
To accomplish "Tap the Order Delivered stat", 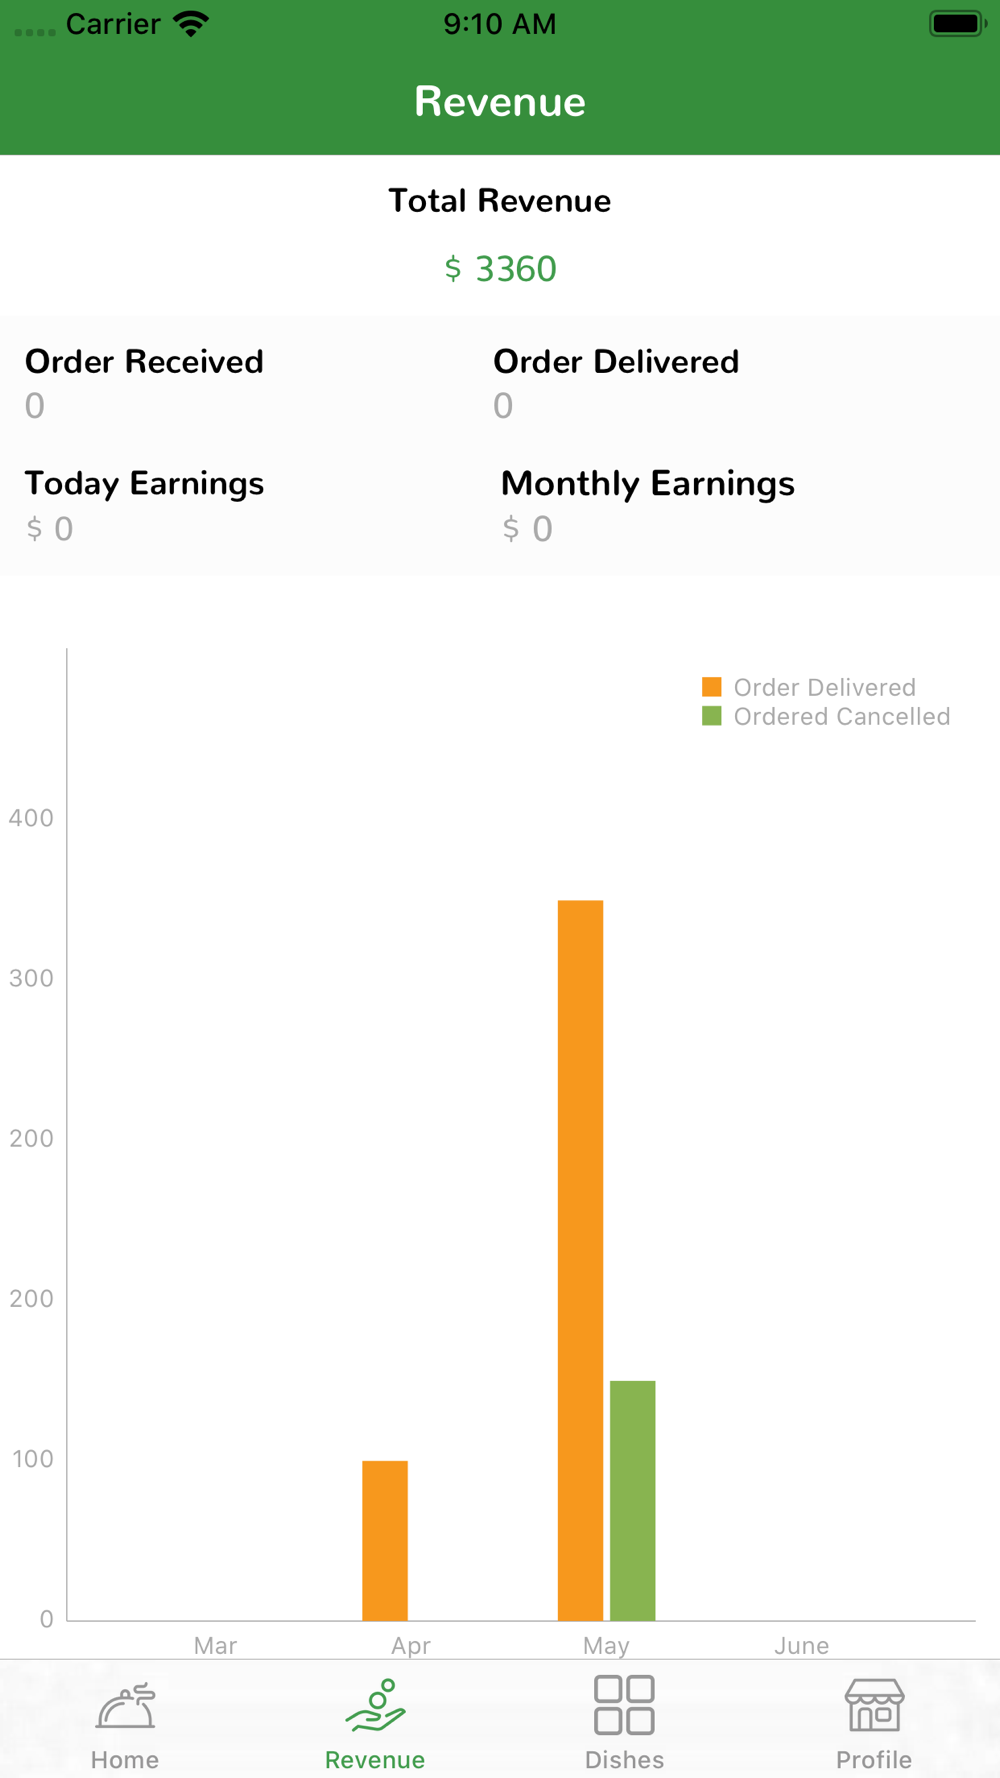I will (616, 382).
